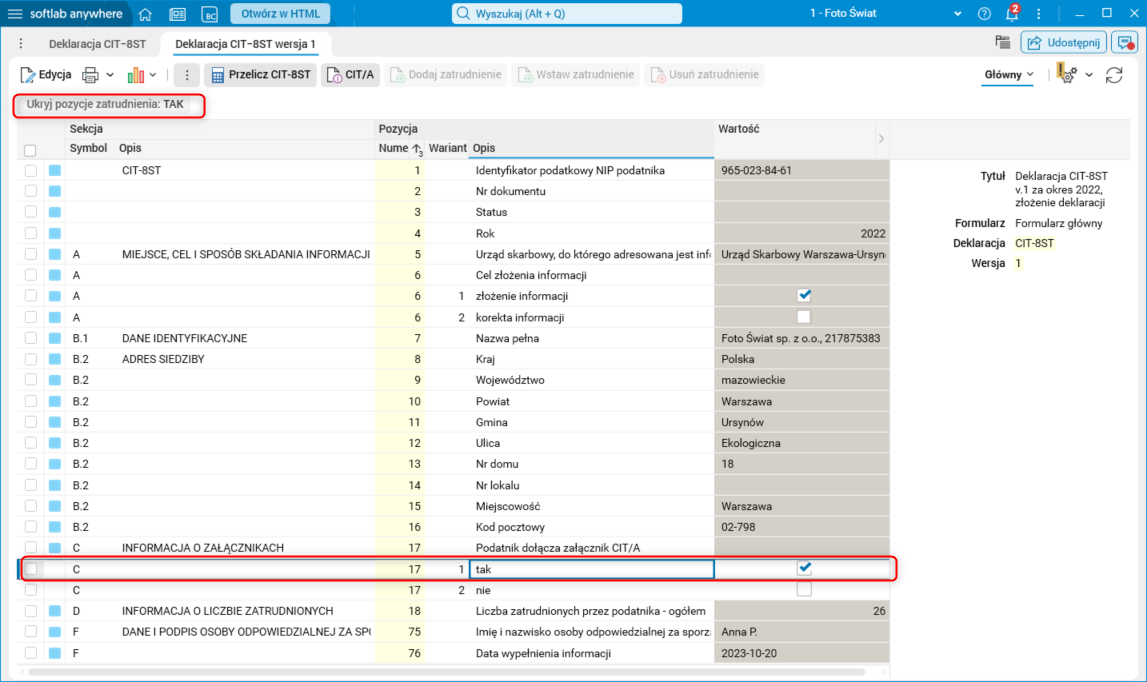Select row checkbox for Nr lokalu row

(x=31, y=484)
